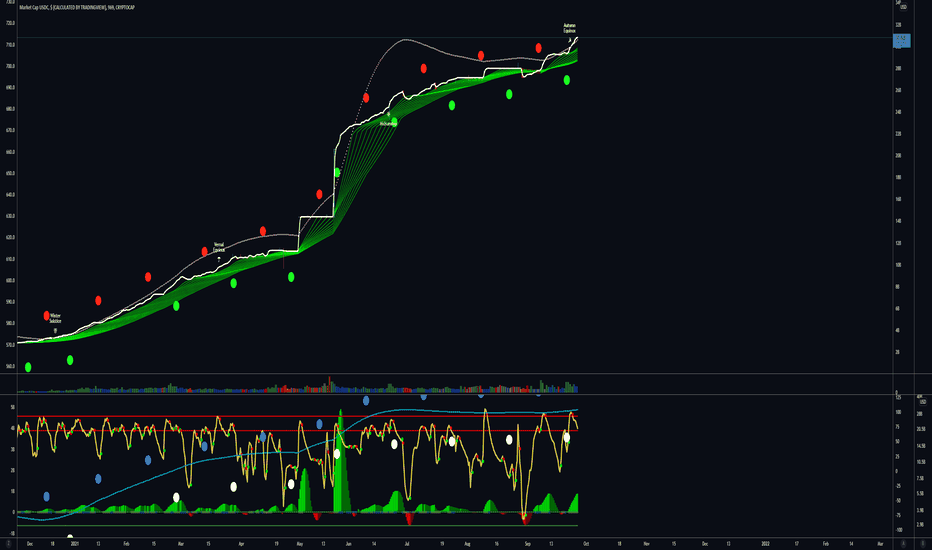The width and height of the screenshot is (932, 550).
Task: Click the Market Cap USDC chart title legend
Action: click(x=77, y=7)
